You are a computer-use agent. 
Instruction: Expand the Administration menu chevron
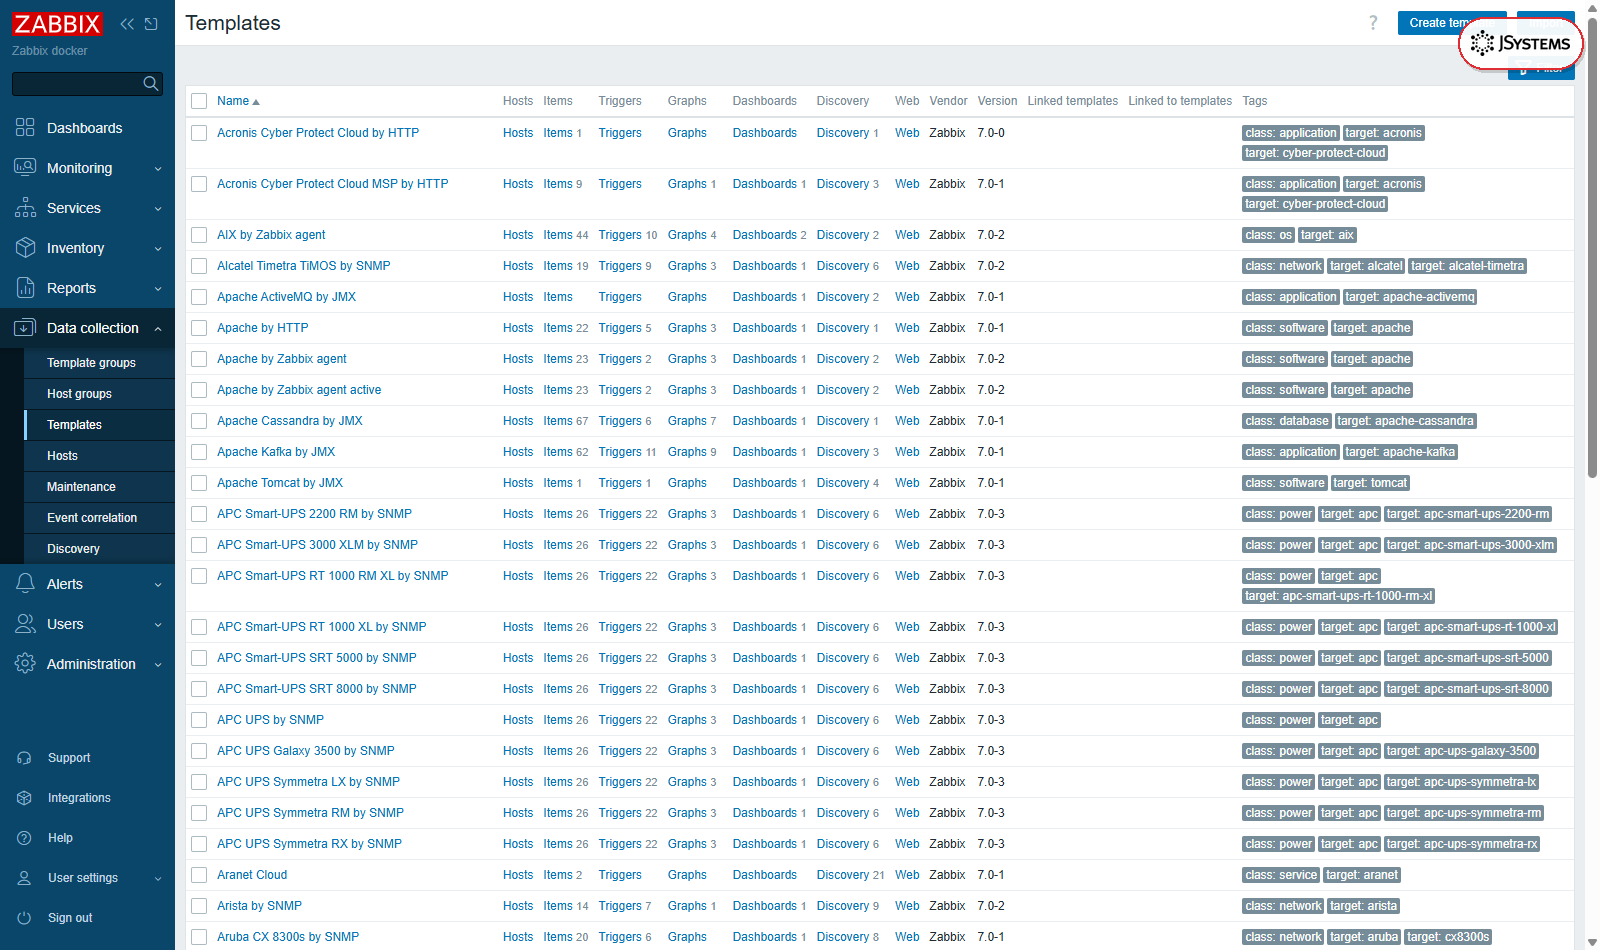(x=158, y=665)
